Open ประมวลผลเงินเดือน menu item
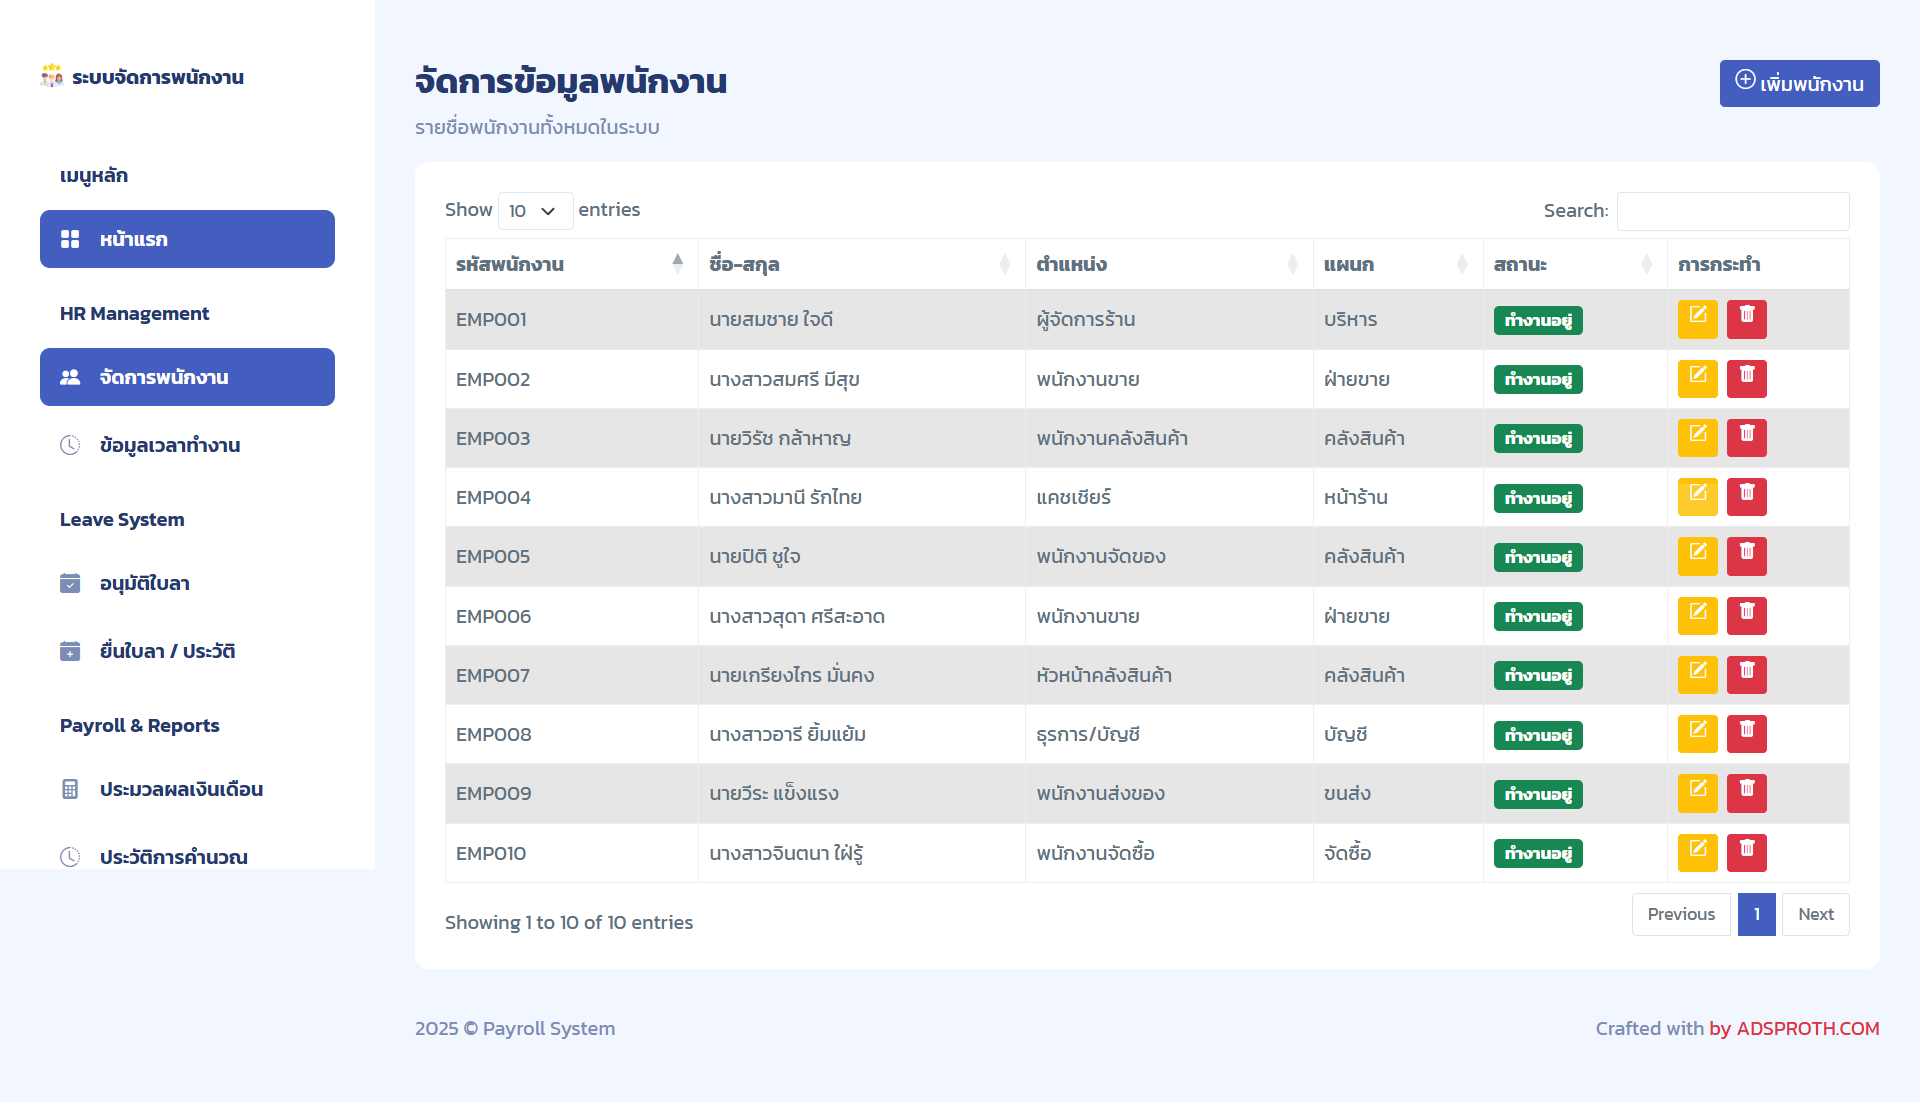 pos(187,789)
